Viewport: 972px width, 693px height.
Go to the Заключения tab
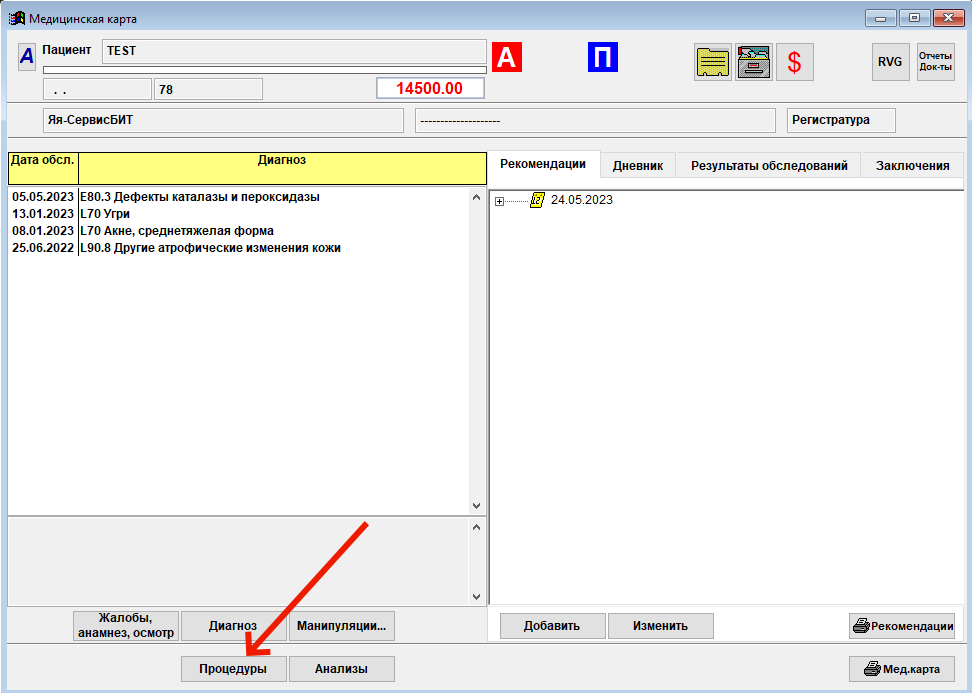[x=912, y=166]
